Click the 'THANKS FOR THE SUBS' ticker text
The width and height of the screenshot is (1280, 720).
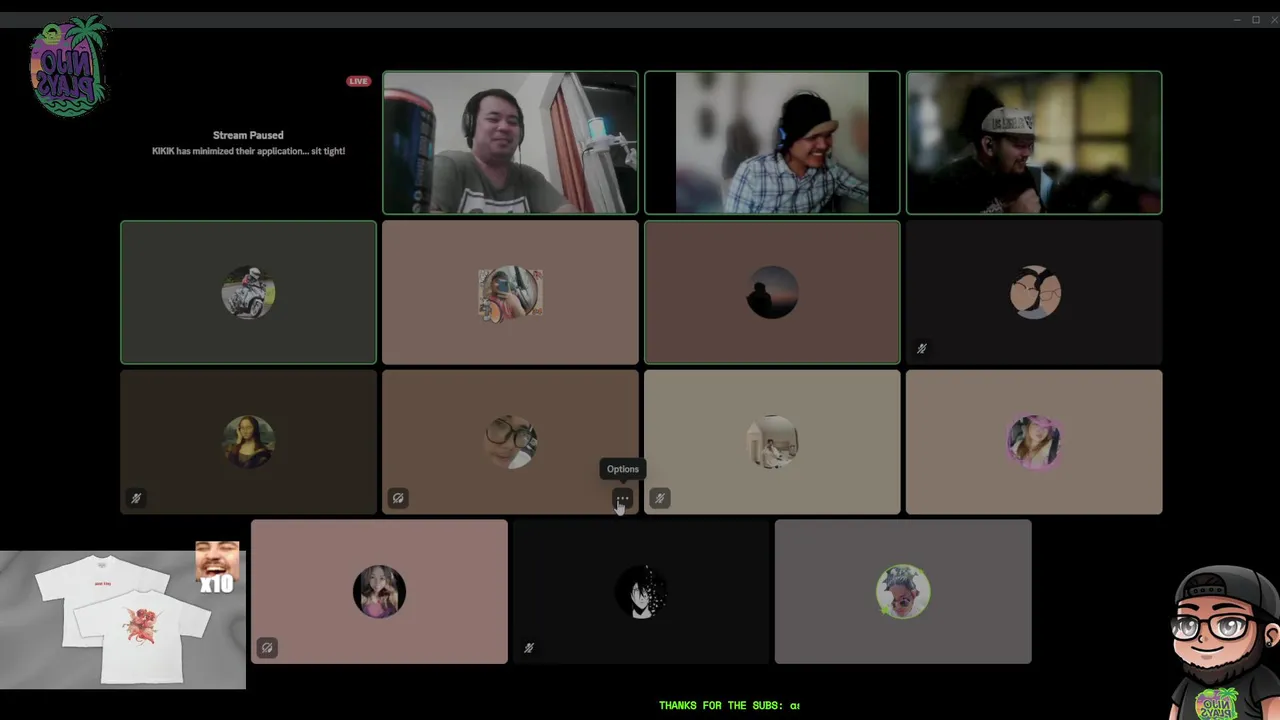click(x=729, y=705)
